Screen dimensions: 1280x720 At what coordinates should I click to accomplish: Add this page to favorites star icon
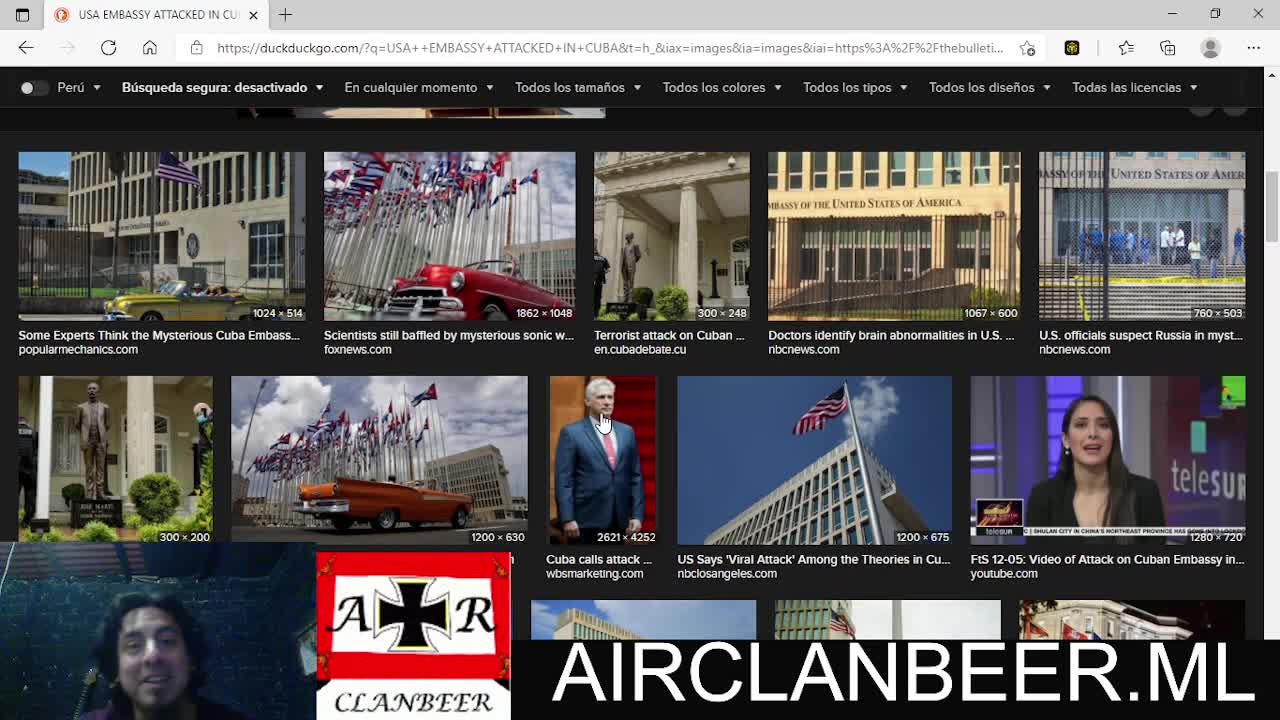tap(1027, 48)
